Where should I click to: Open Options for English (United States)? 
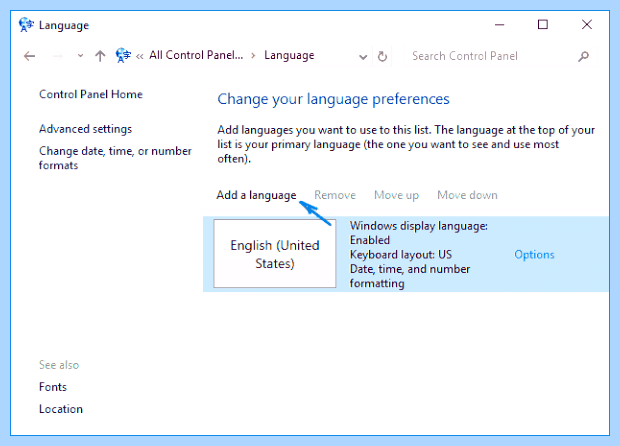pos(534,255)
